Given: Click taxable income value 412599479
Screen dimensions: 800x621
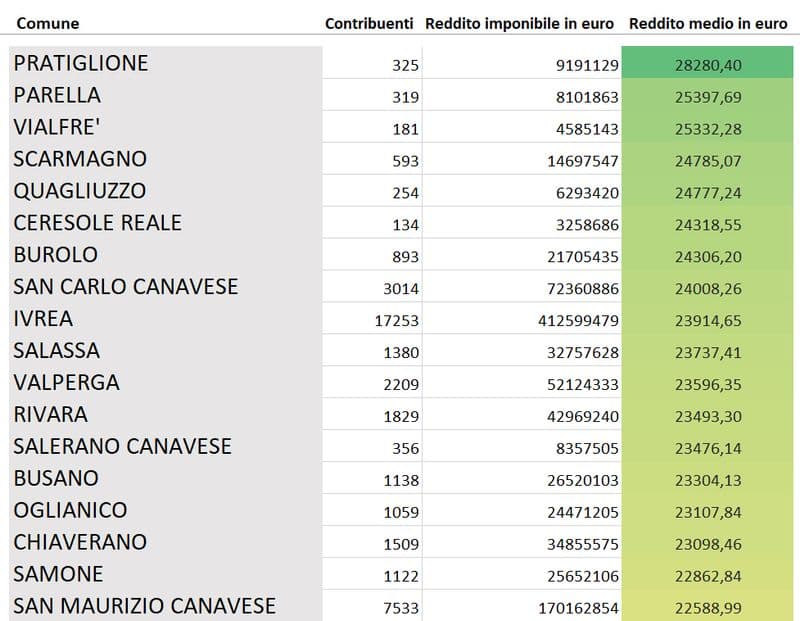Looking at the screenshot, I should [x=578, y=321].
